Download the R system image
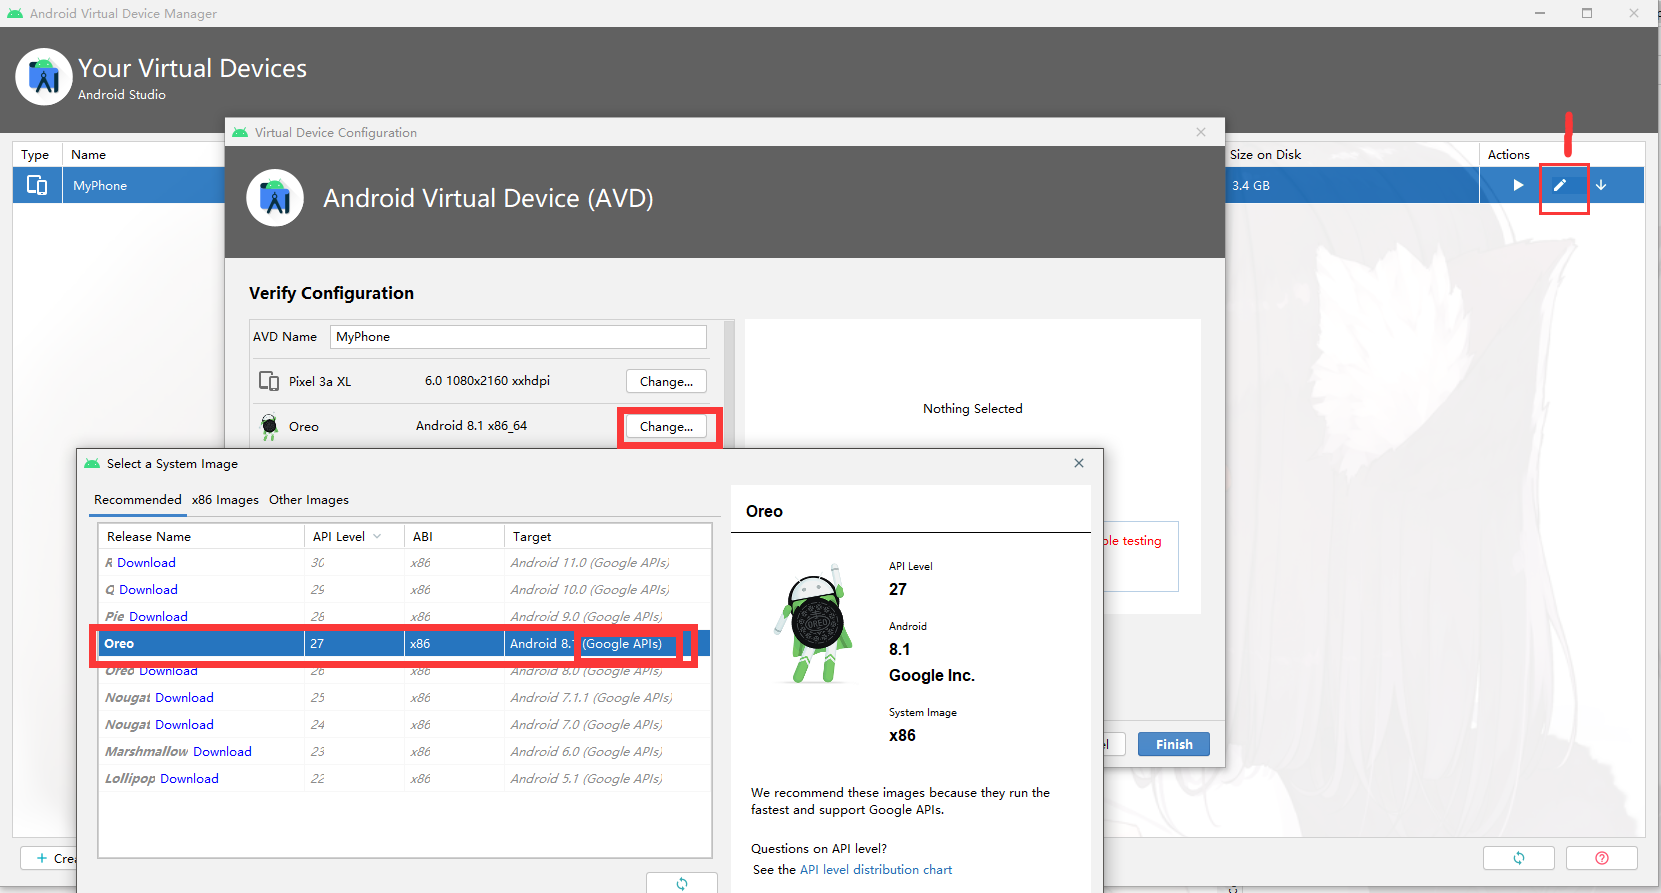This screenshot has width=1661, height=893. click(146, 563)
